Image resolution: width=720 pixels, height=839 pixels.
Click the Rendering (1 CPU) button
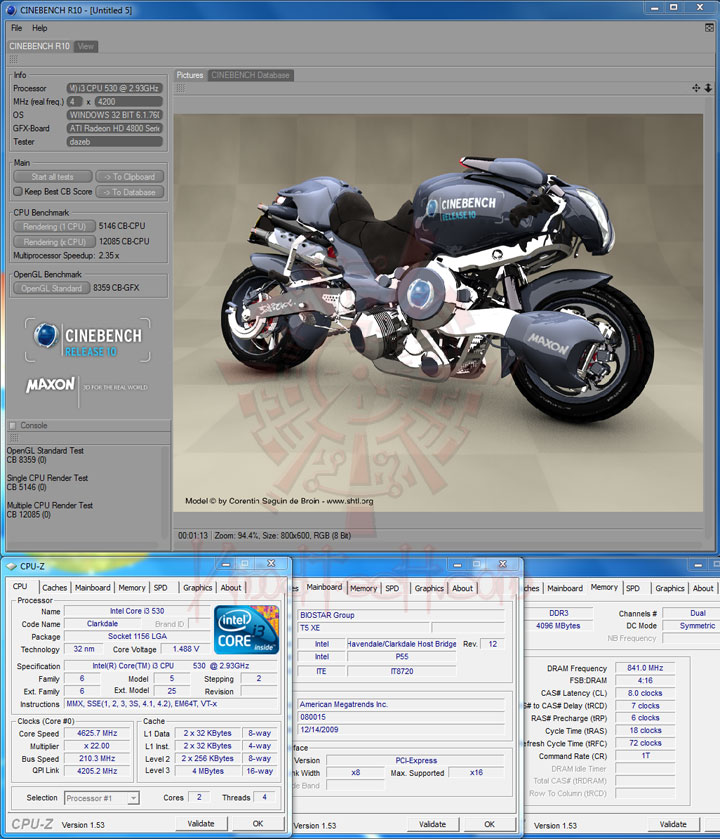(54, 226)
